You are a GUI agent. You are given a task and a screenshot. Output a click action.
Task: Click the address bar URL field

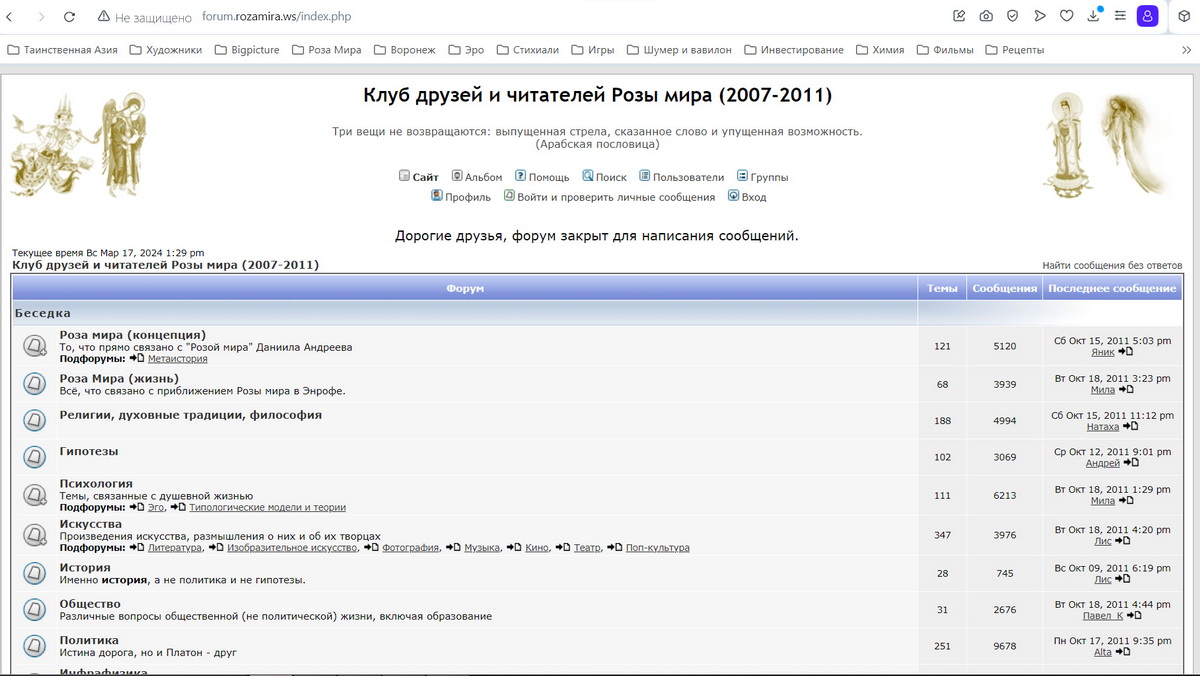(276, 17)
